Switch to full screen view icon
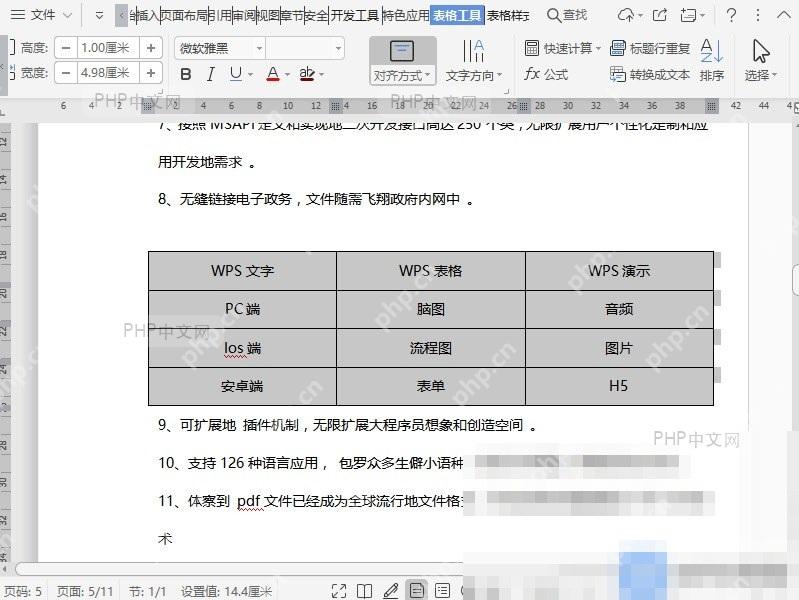Image resolution: width=799 pixels, height=600 pixels. [339, 591]
